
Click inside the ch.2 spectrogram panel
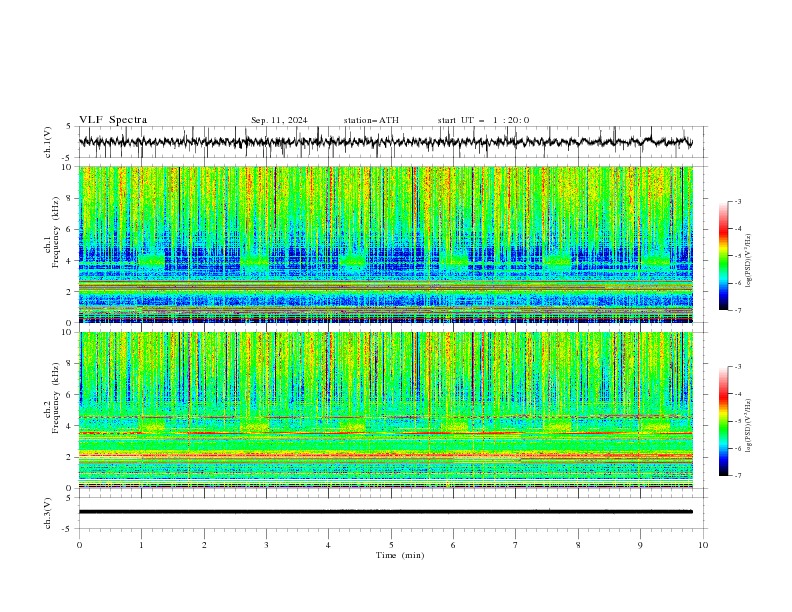coord(386,410)
